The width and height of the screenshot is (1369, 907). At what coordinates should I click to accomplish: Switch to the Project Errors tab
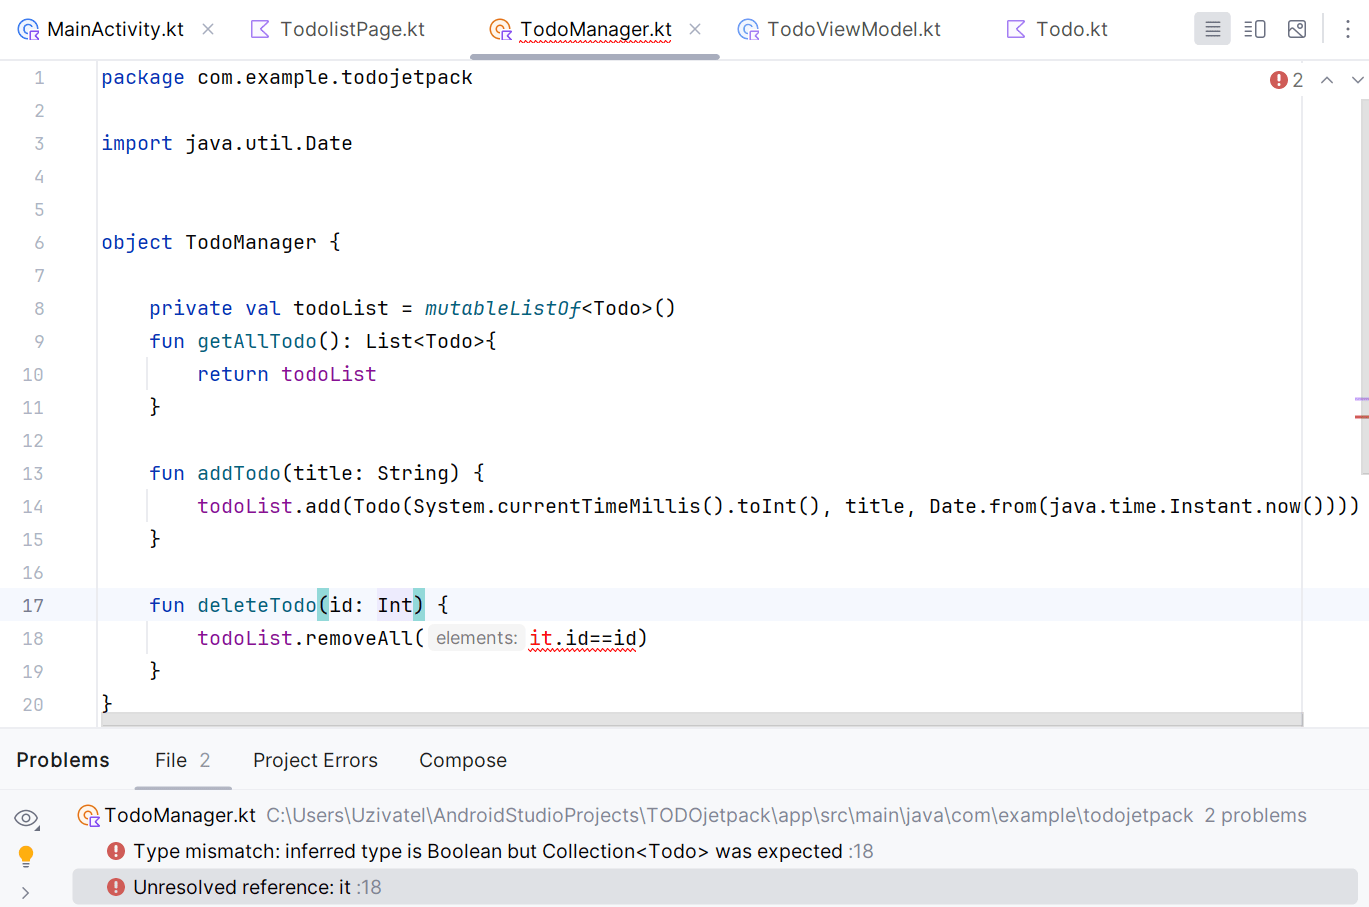click(315, 760)
